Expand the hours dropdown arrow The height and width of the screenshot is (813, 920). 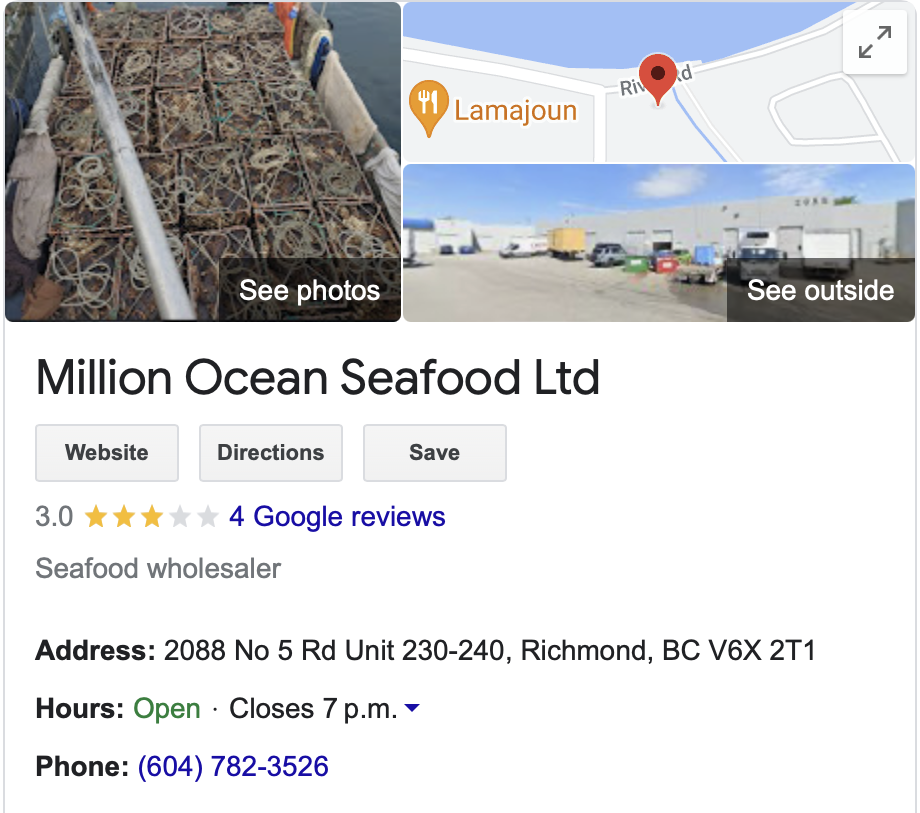411,709
